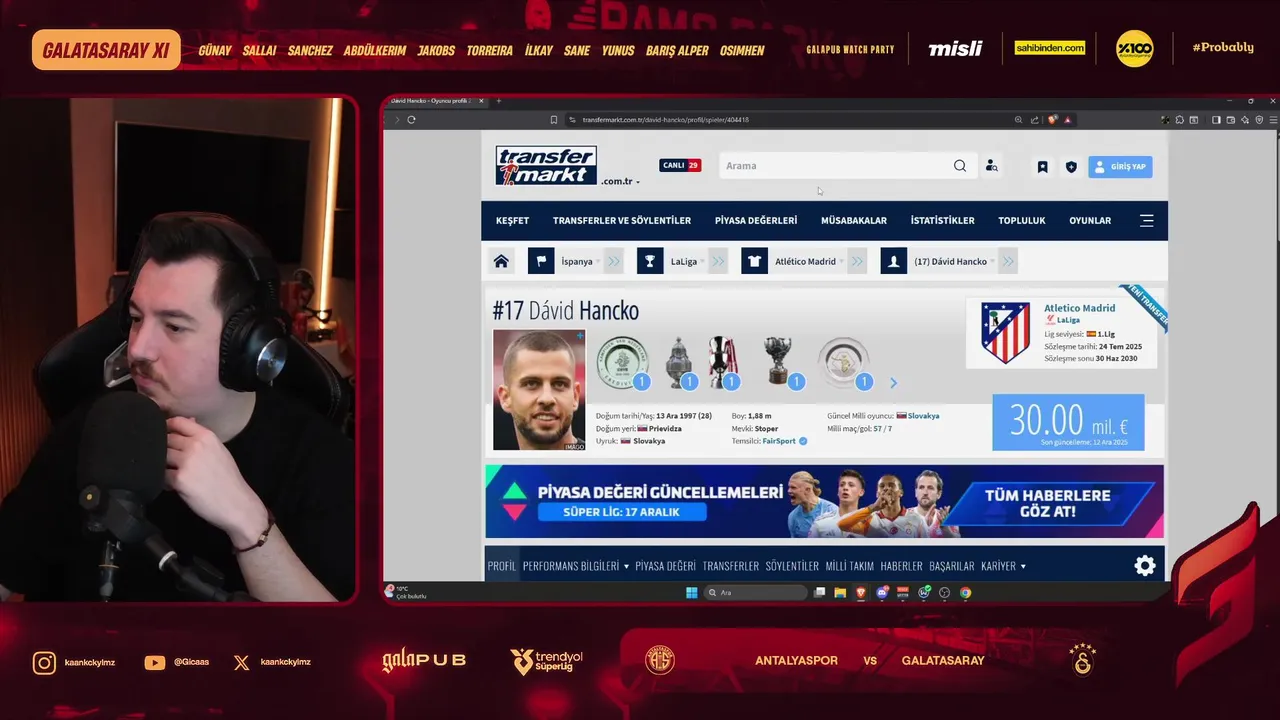Click the player silhouette icon in breadcrumb
This screenshot has width=1280, height=720.
(894, 261)
